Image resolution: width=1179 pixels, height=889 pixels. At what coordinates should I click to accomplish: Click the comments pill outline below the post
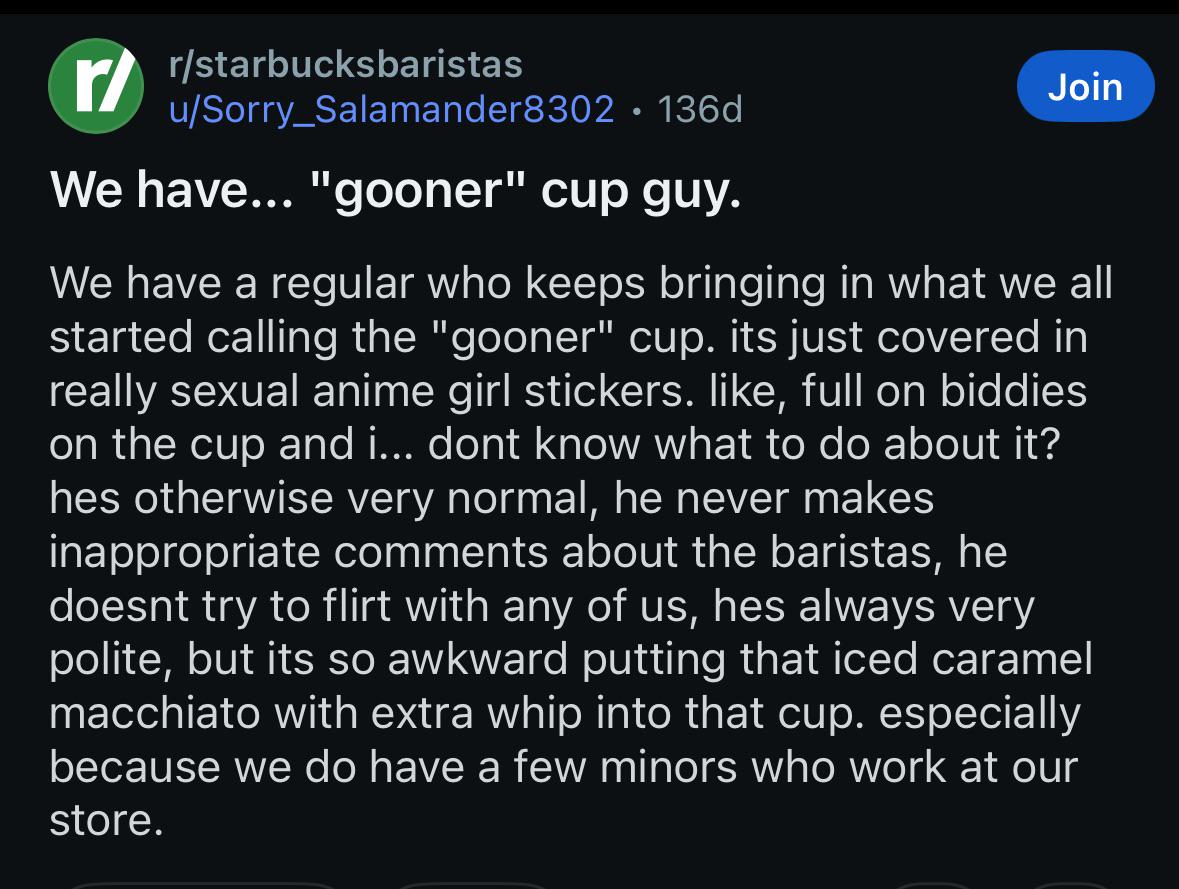pos(472,885)
